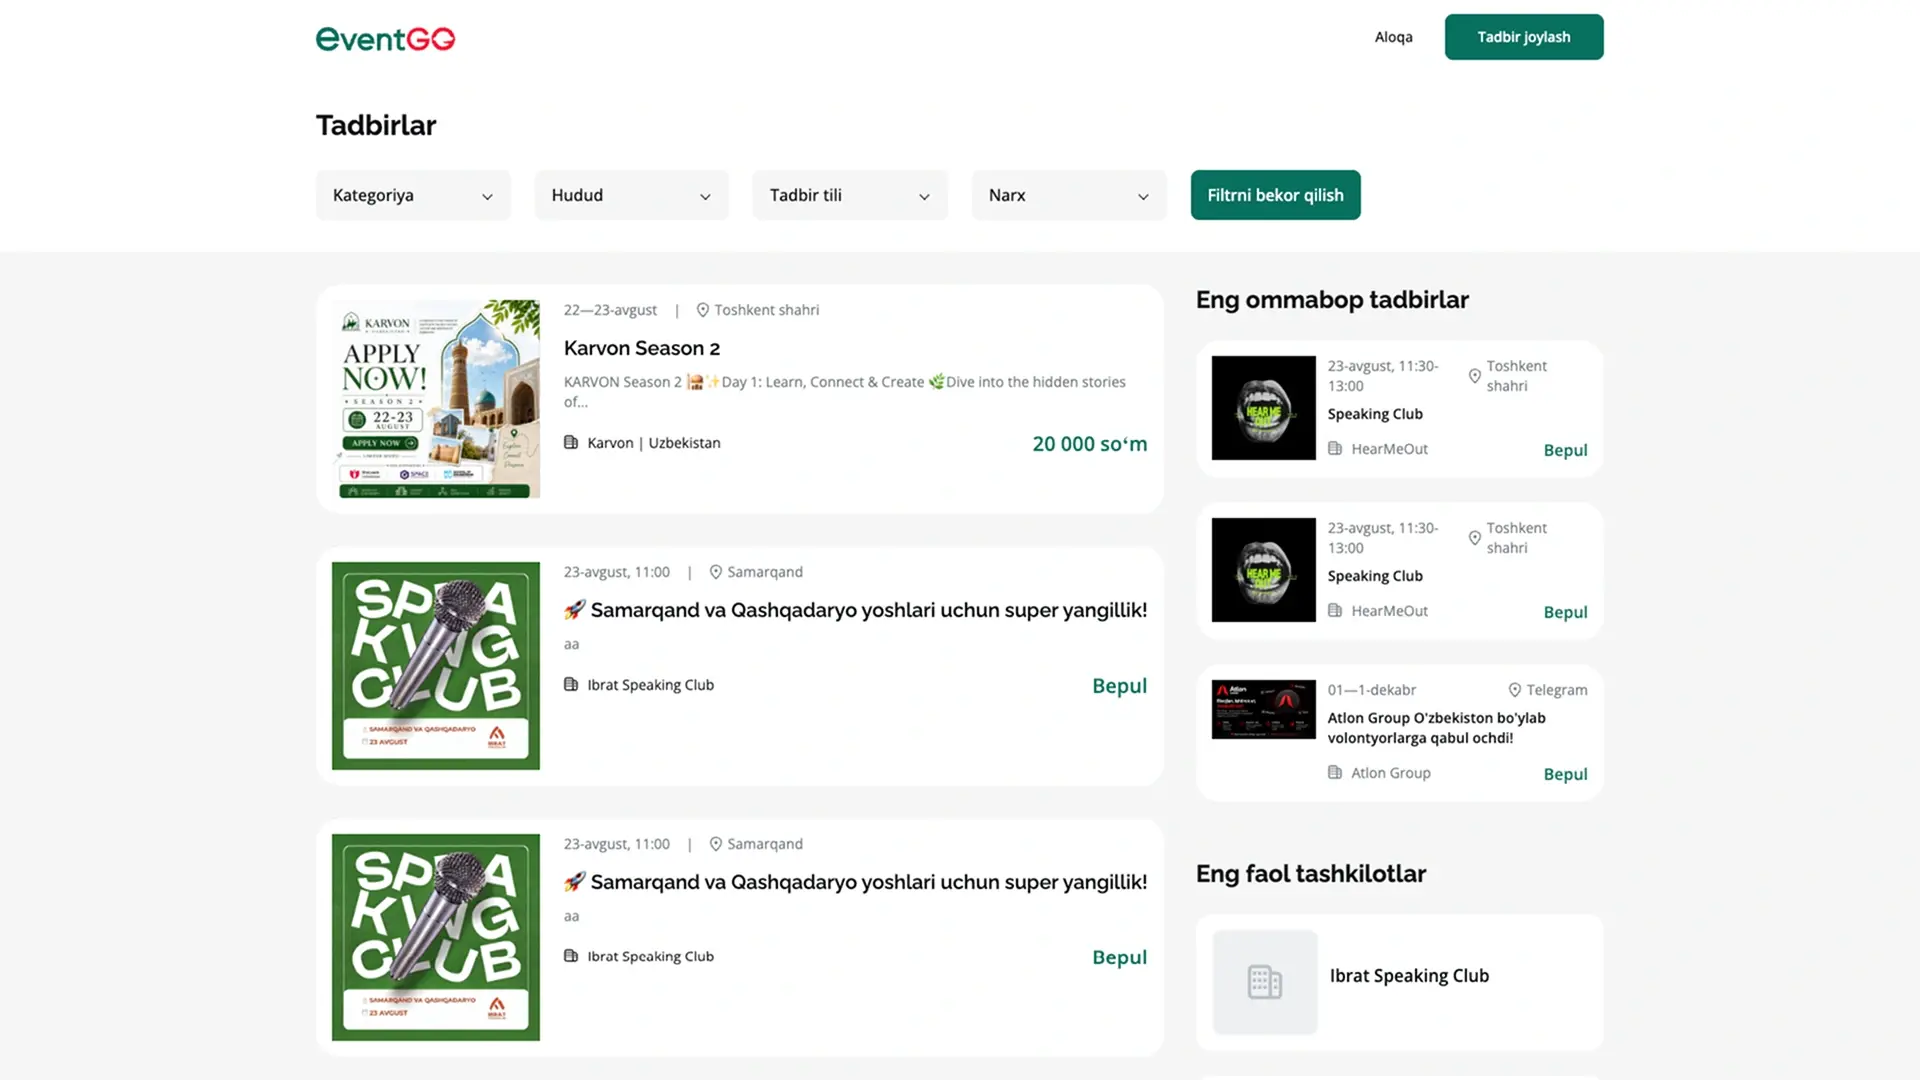Select Ibrat Speaking Club in Eng faol tashkilotlar
The image size is (1920, 1080).
coord(1400,982)
